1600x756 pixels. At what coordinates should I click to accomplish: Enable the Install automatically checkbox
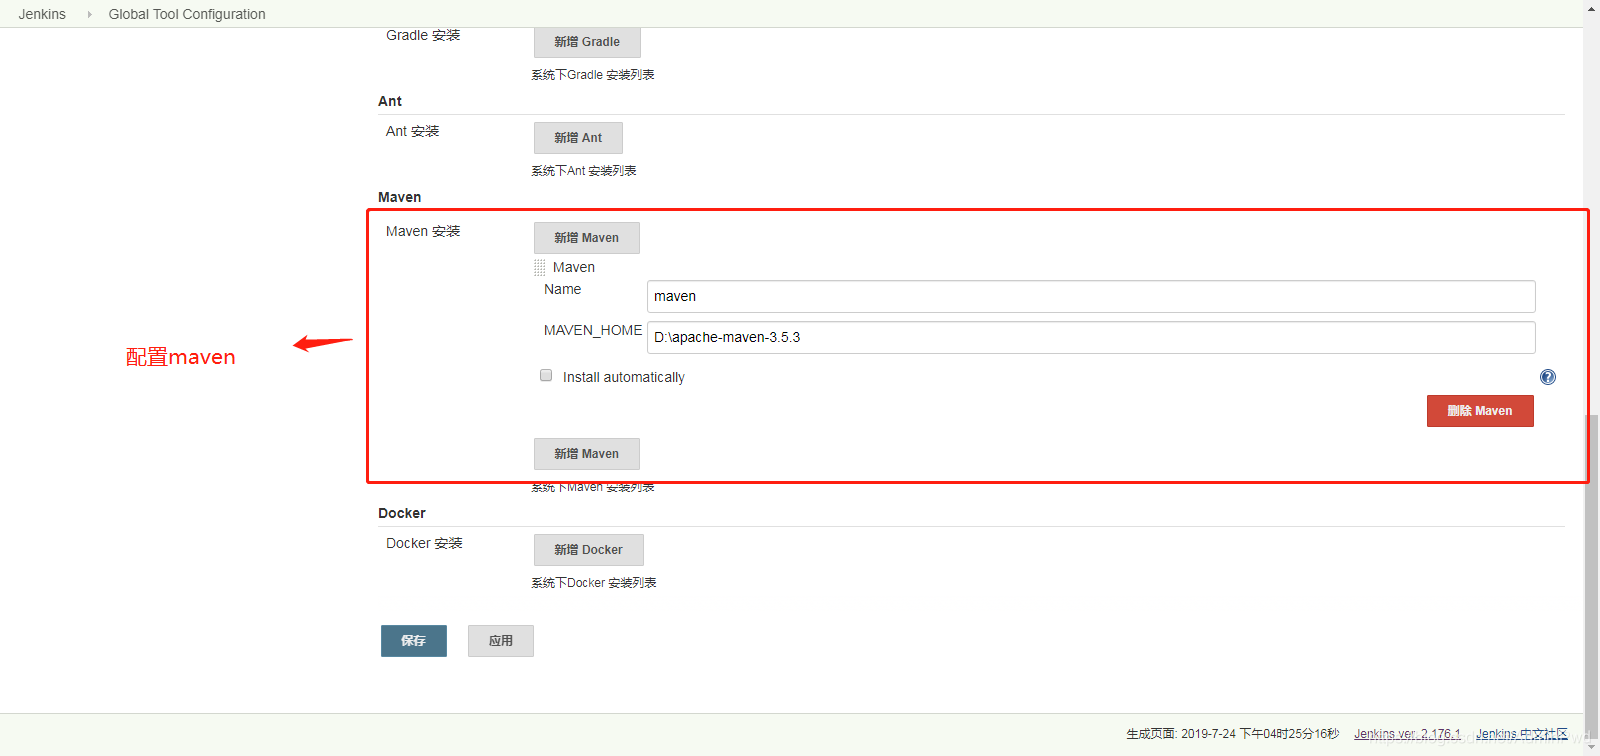546,376
